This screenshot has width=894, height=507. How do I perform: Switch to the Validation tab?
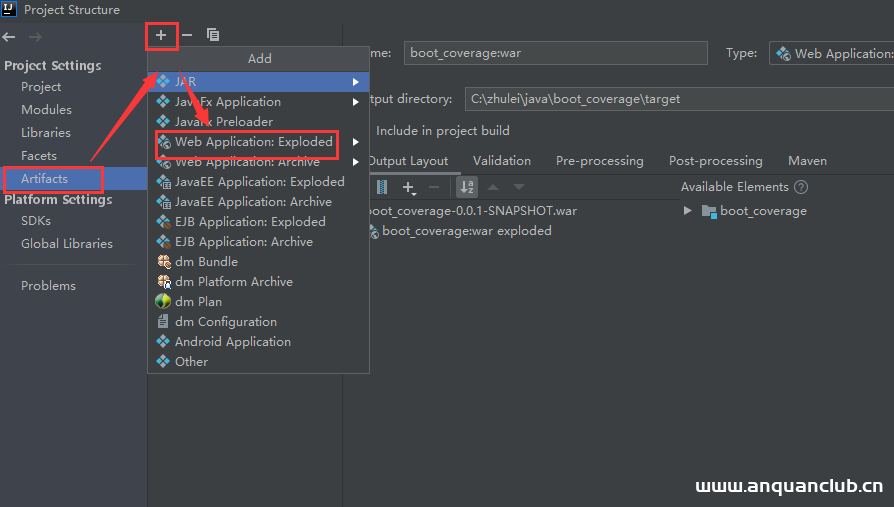(x=502, y=161)
